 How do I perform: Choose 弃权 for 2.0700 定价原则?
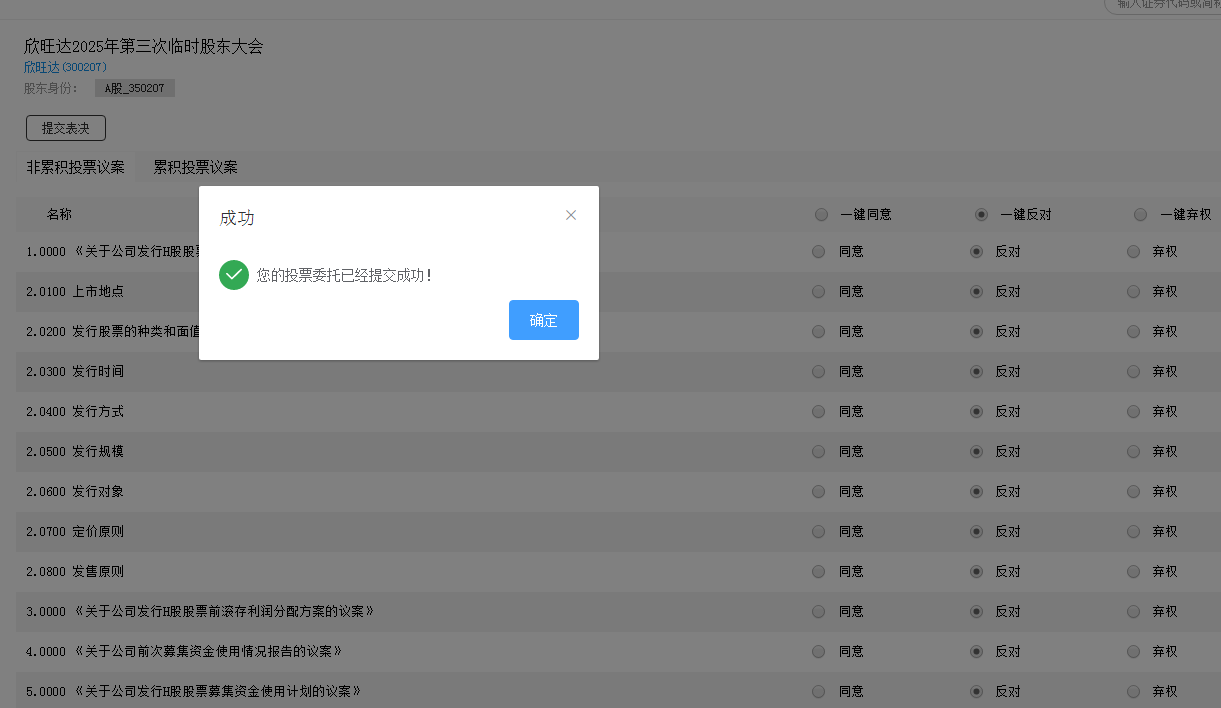(x=1133, y=531)
